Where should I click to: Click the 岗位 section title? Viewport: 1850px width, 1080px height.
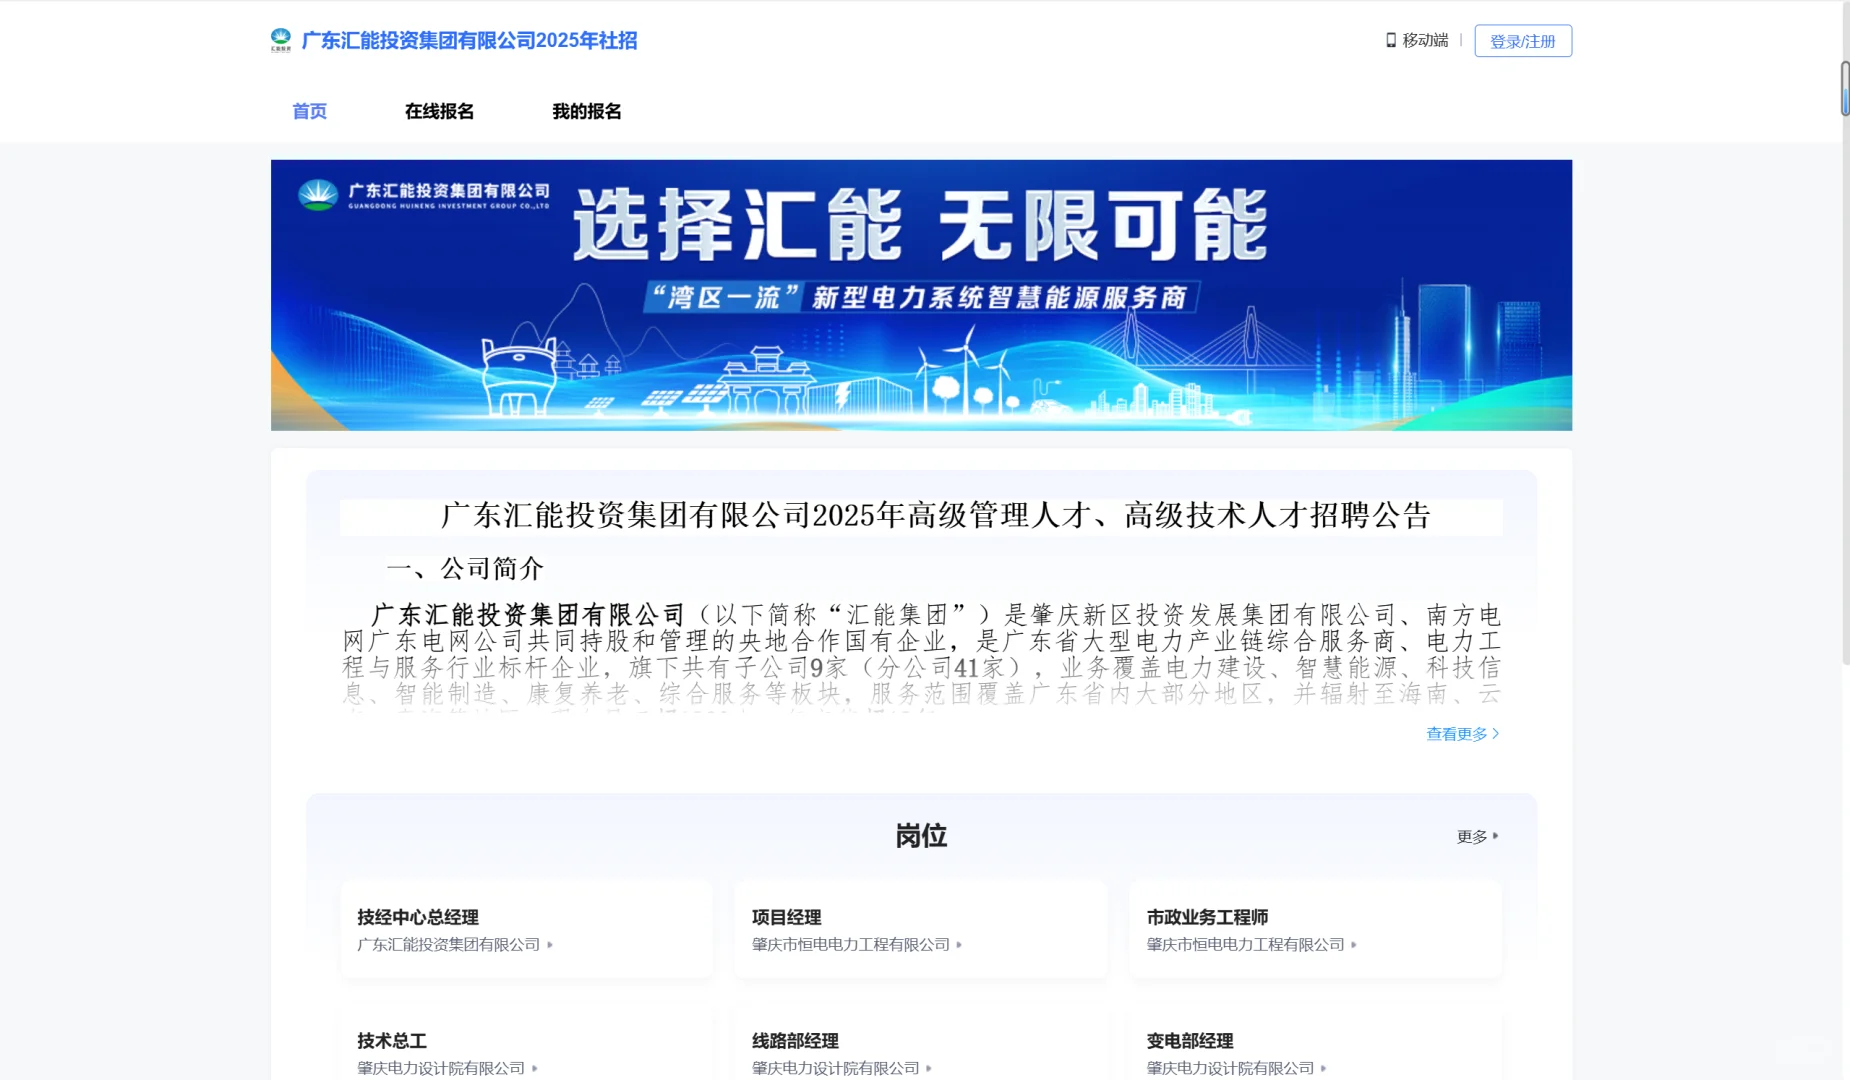coord(921,836)
